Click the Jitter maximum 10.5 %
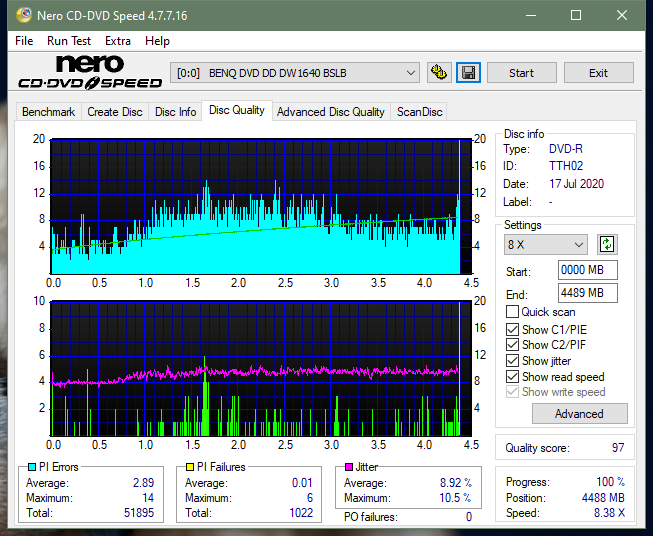 coord(456,498)
